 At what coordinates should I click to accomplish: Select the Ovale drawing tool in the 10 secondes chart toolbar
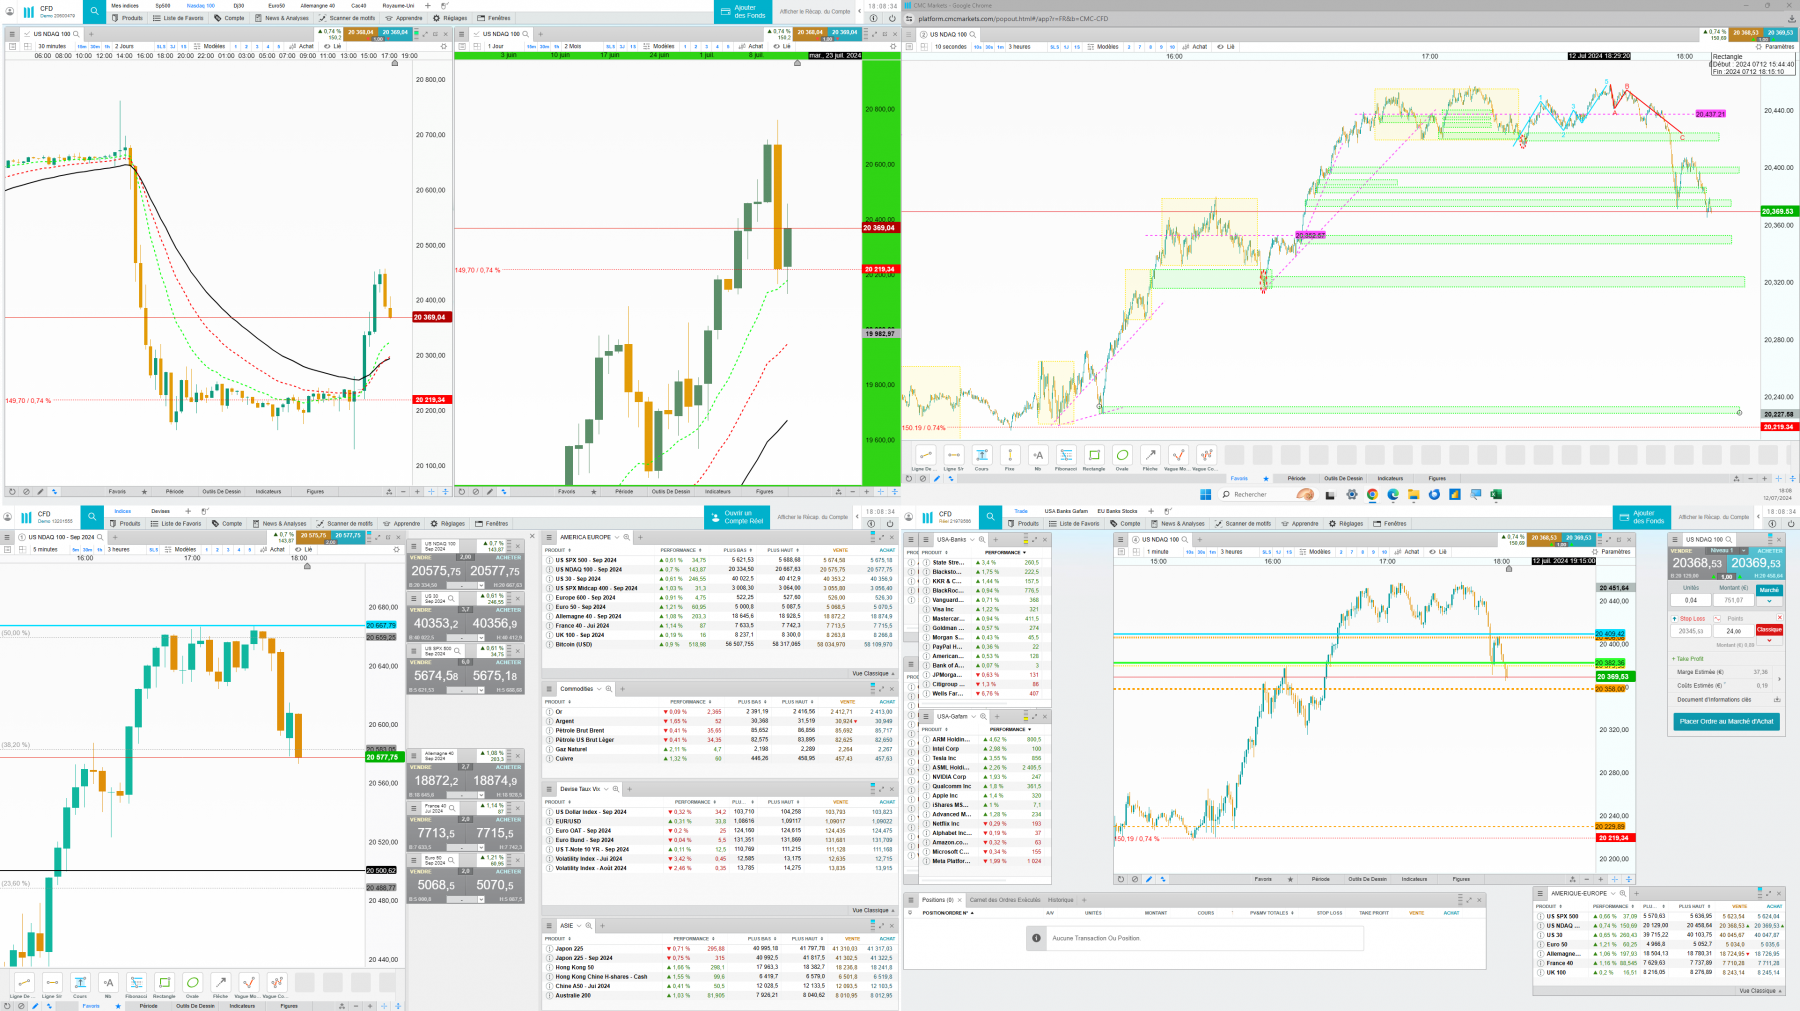click(1122, 456)
